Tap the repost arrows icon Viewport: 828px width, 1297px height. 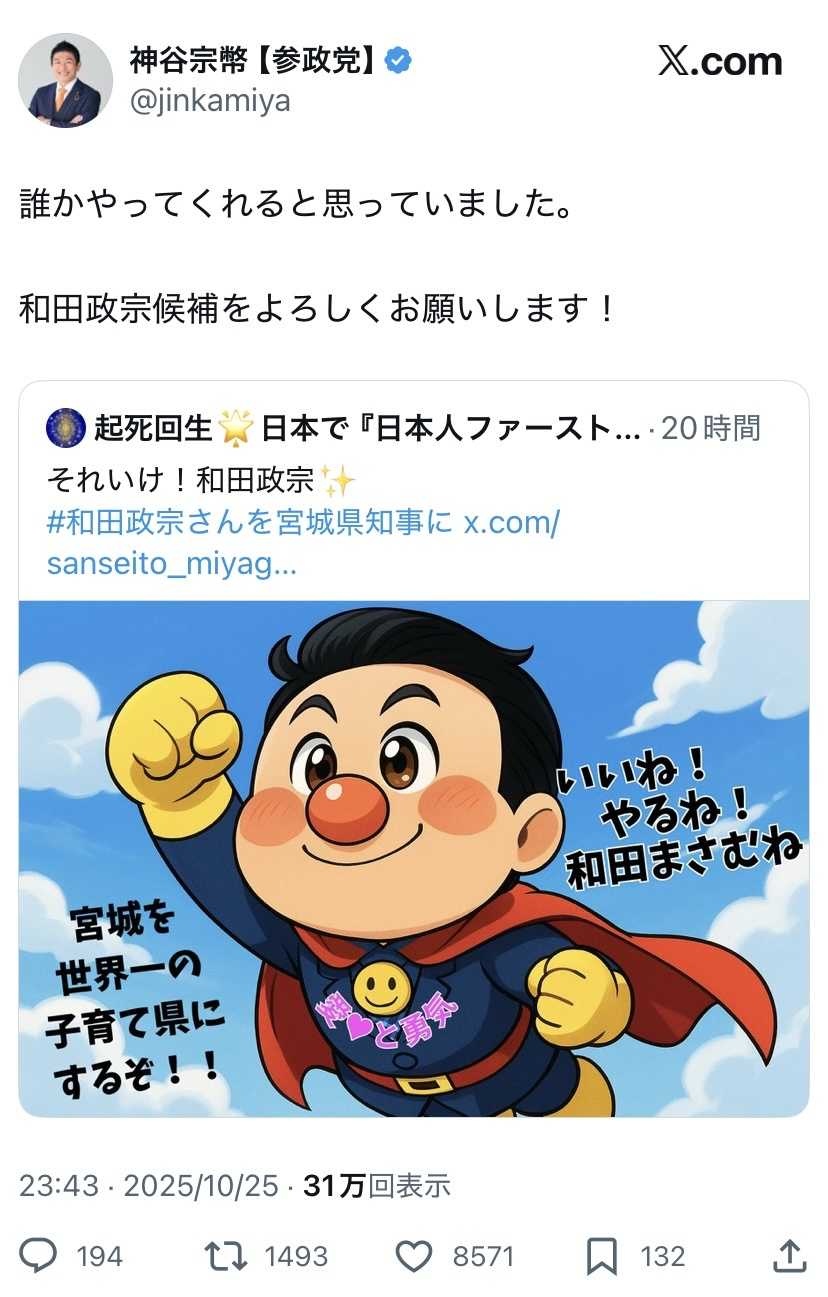click(225, 1255)
